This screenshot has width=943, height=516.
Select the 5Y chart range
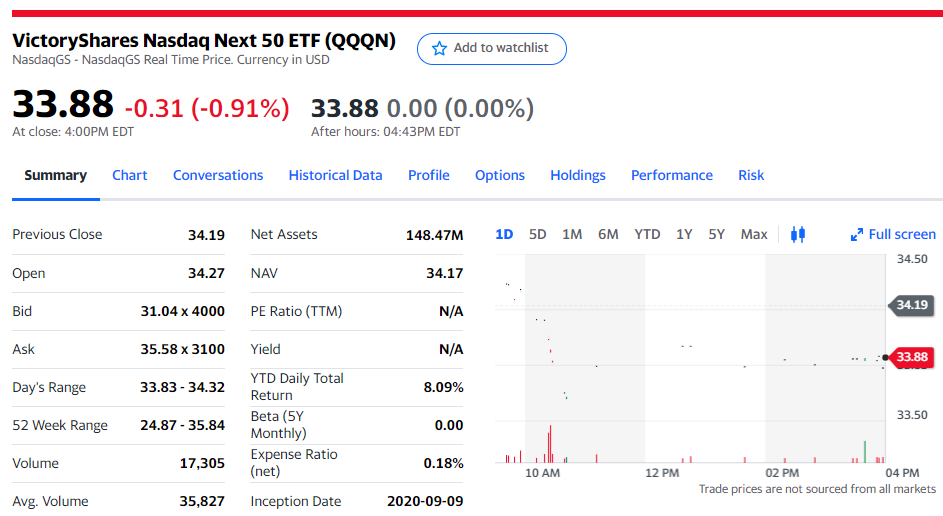tap(716, 234)
